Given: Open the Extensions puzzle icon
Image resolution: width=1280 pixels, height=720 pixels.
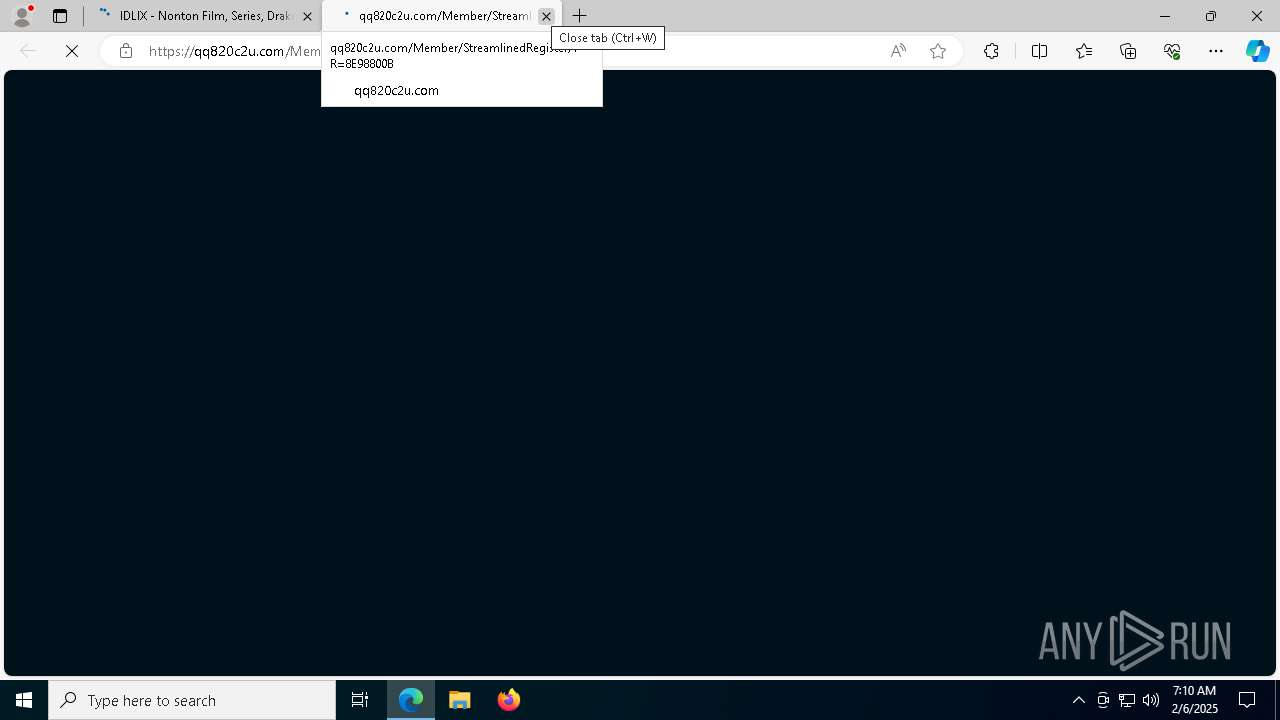Looking at the screenshot, I should pos(991,51).
